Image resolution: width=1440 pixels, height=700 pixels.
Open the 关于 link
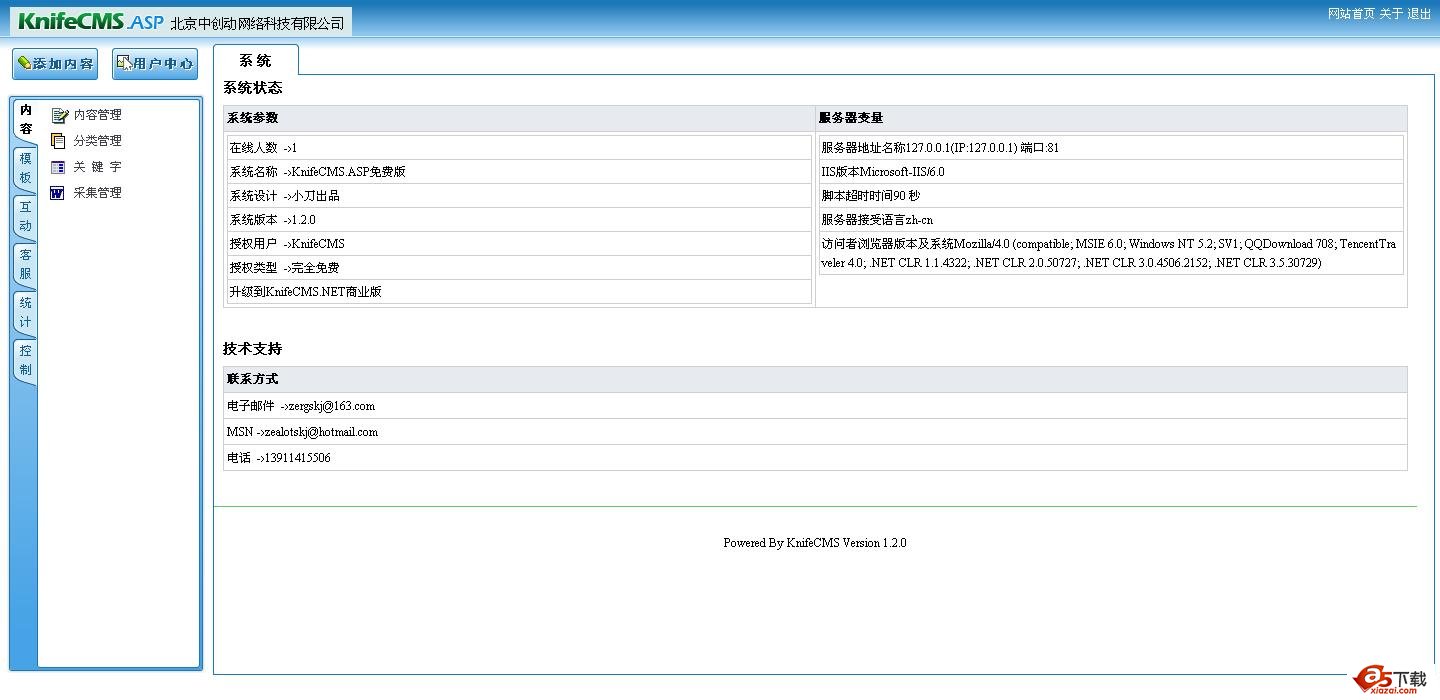point(1391,14)
